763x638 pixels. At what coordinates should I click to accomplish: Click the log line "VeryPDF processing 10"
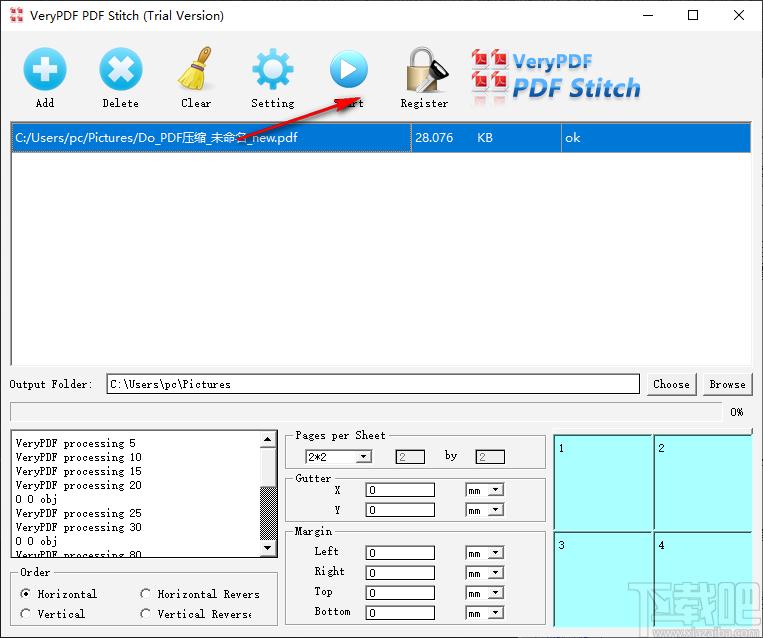(x=78, y=457)
